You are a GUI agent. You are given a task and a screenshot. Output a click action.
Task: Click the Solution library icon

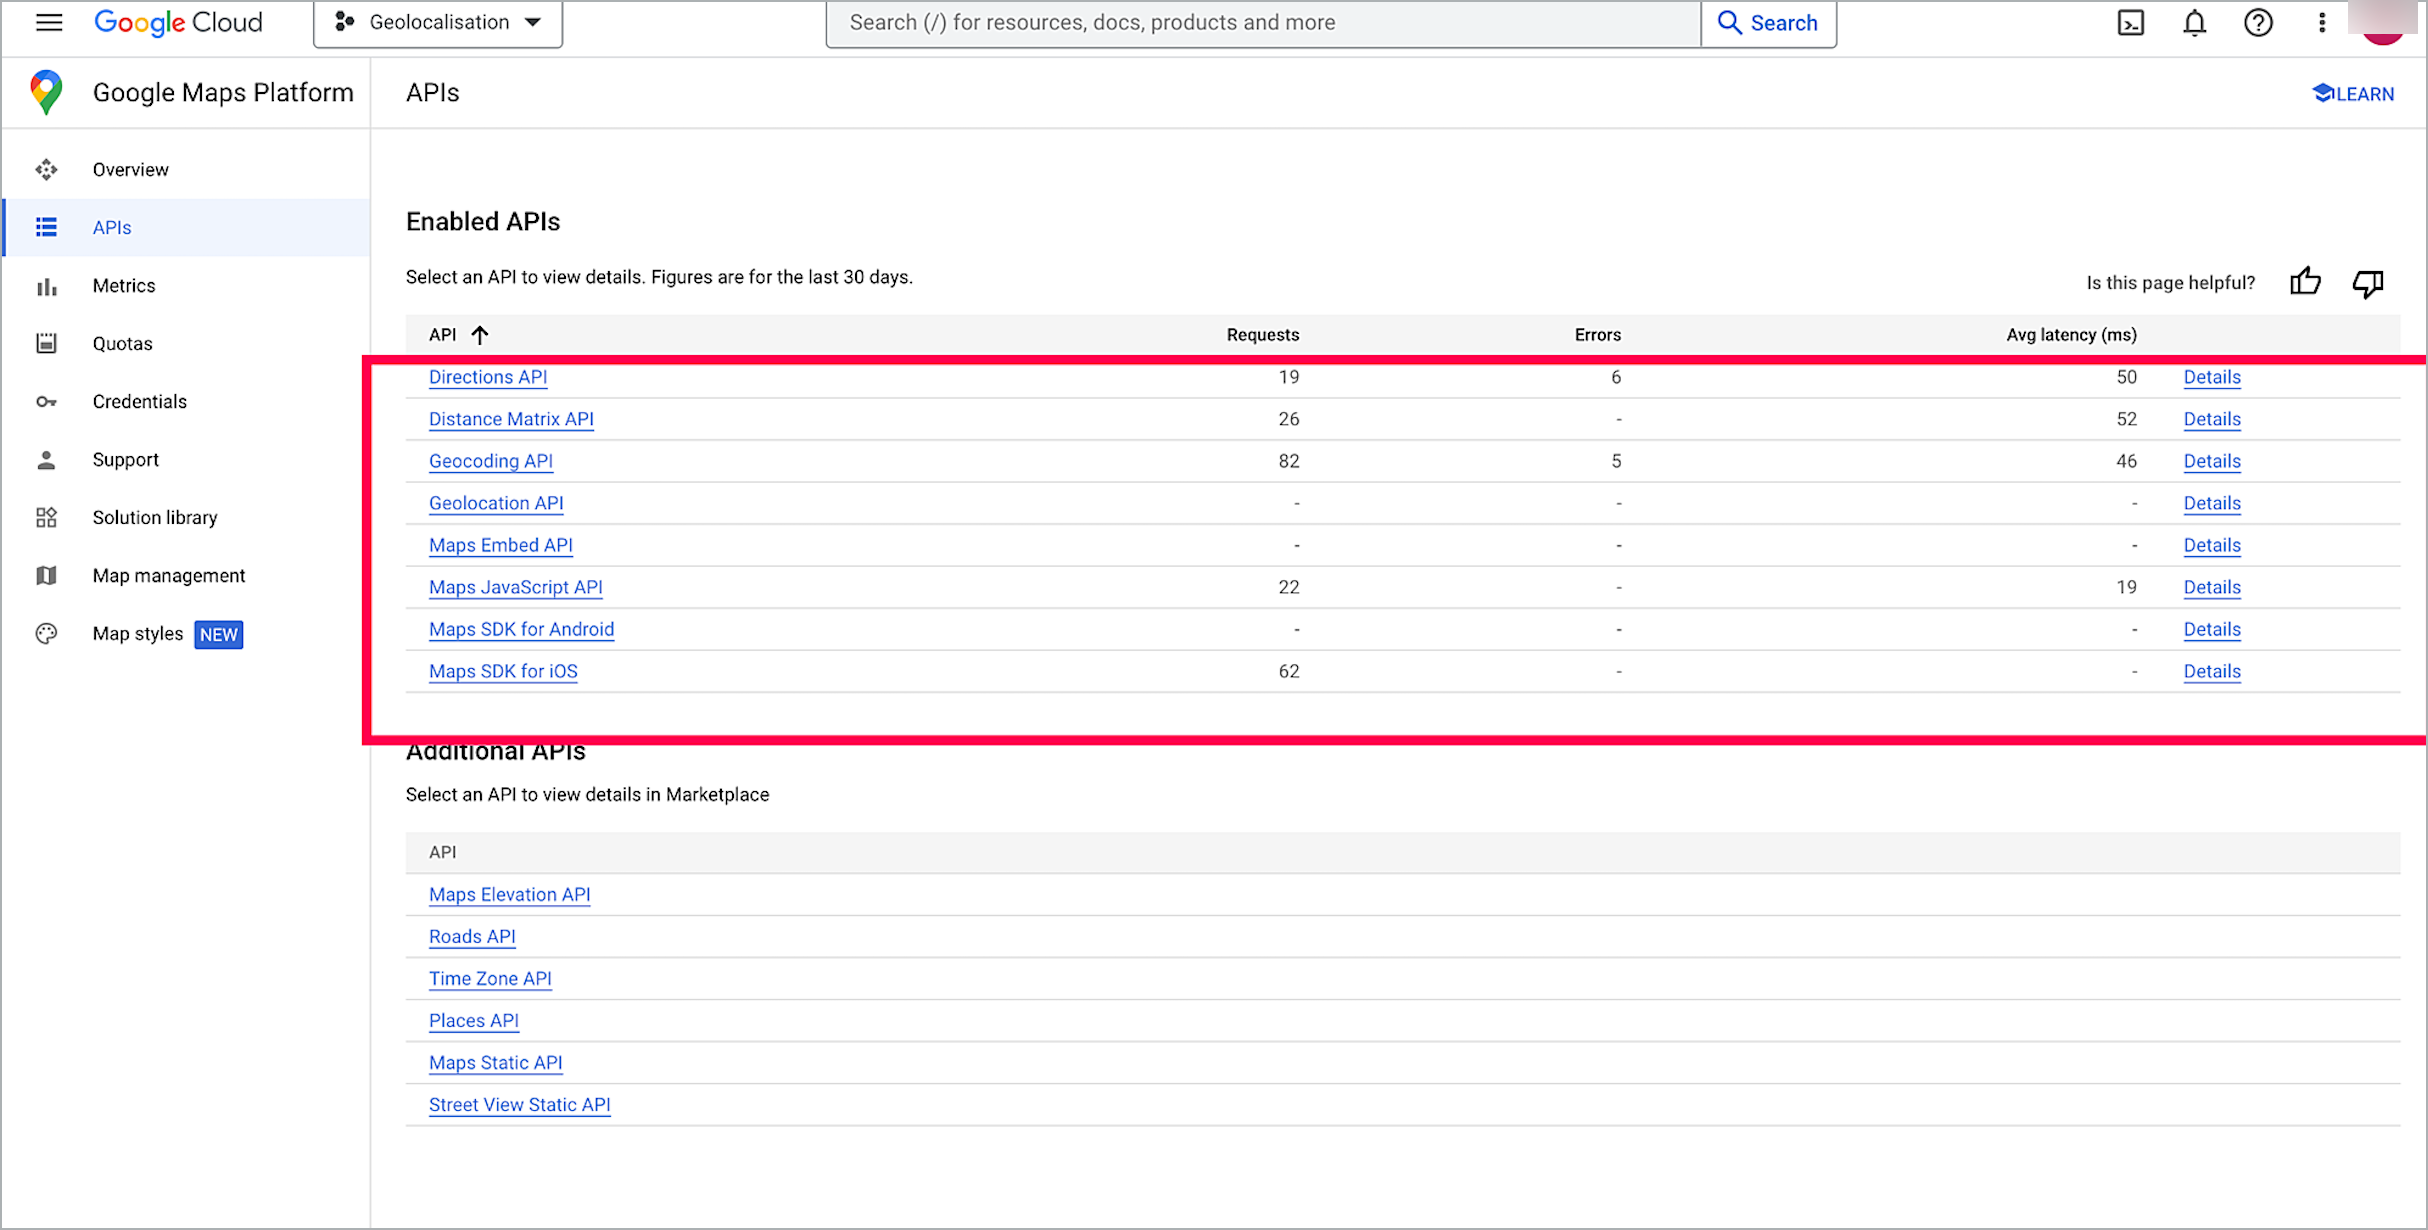[46, 518]
